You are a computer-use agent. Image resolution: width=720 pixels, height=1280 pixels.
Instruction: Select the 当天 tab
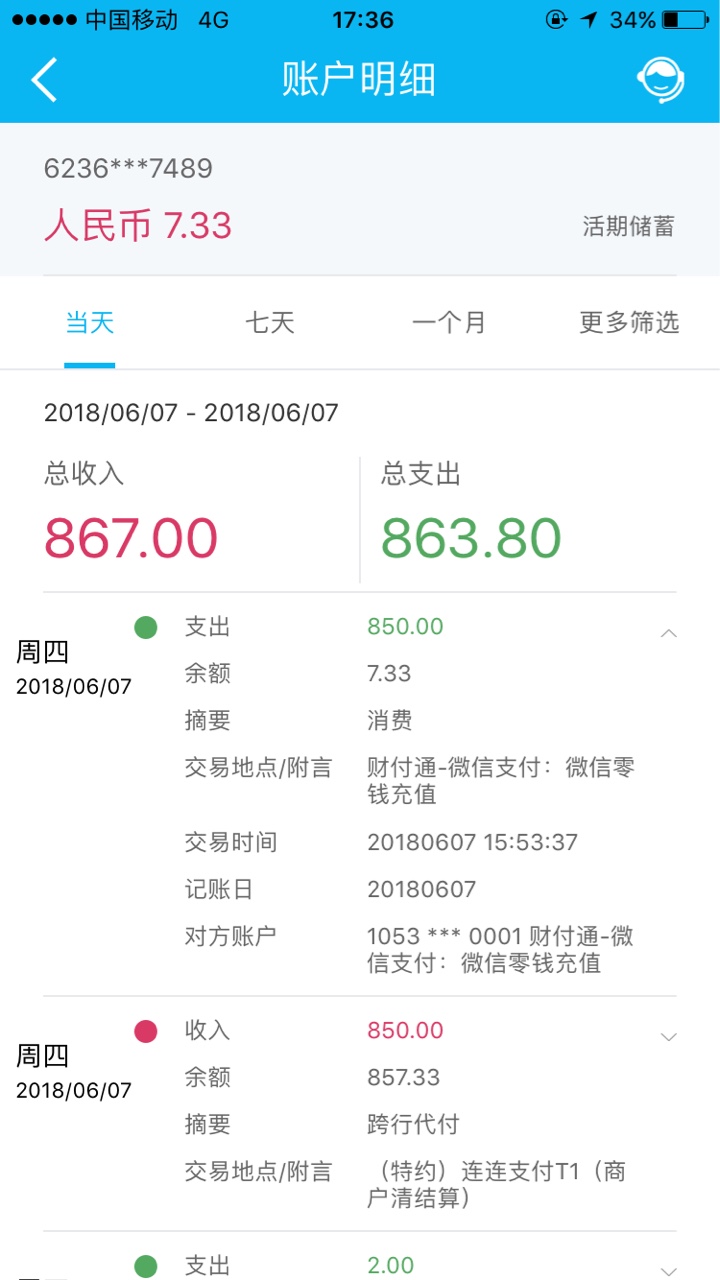[90, 322]
